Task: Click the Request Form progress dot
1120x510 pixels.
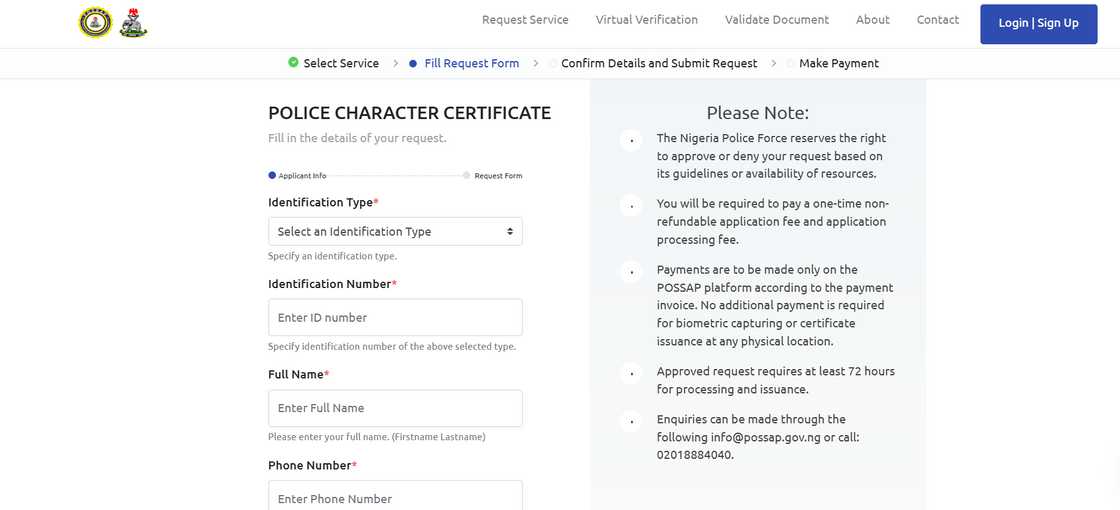Action: click(x=466, y=176)
